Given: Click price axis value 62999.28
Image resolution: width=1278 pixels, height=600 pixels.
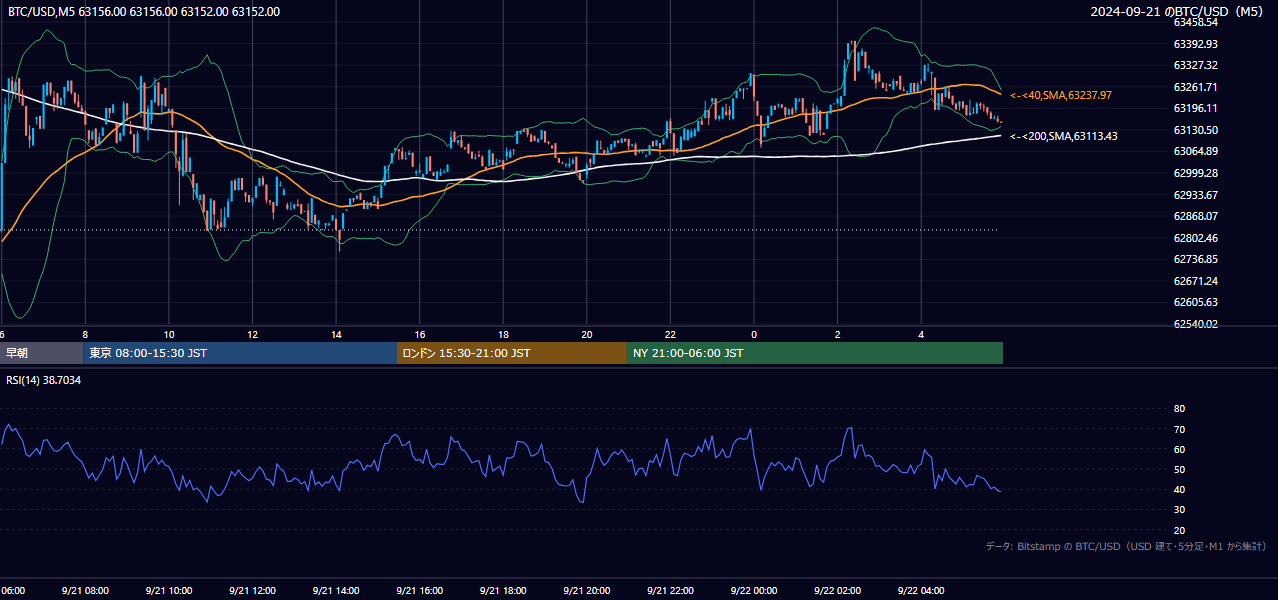Looking at the screenshot, I should coord(1195,173).
